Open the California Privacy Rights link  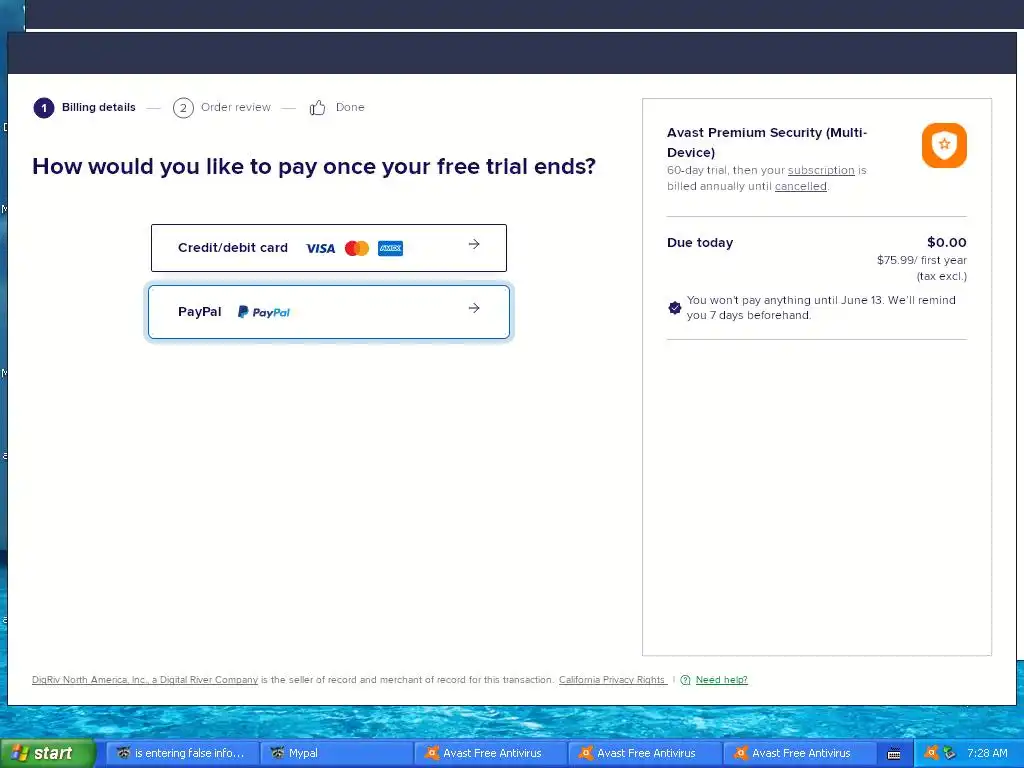coord(612,680)
